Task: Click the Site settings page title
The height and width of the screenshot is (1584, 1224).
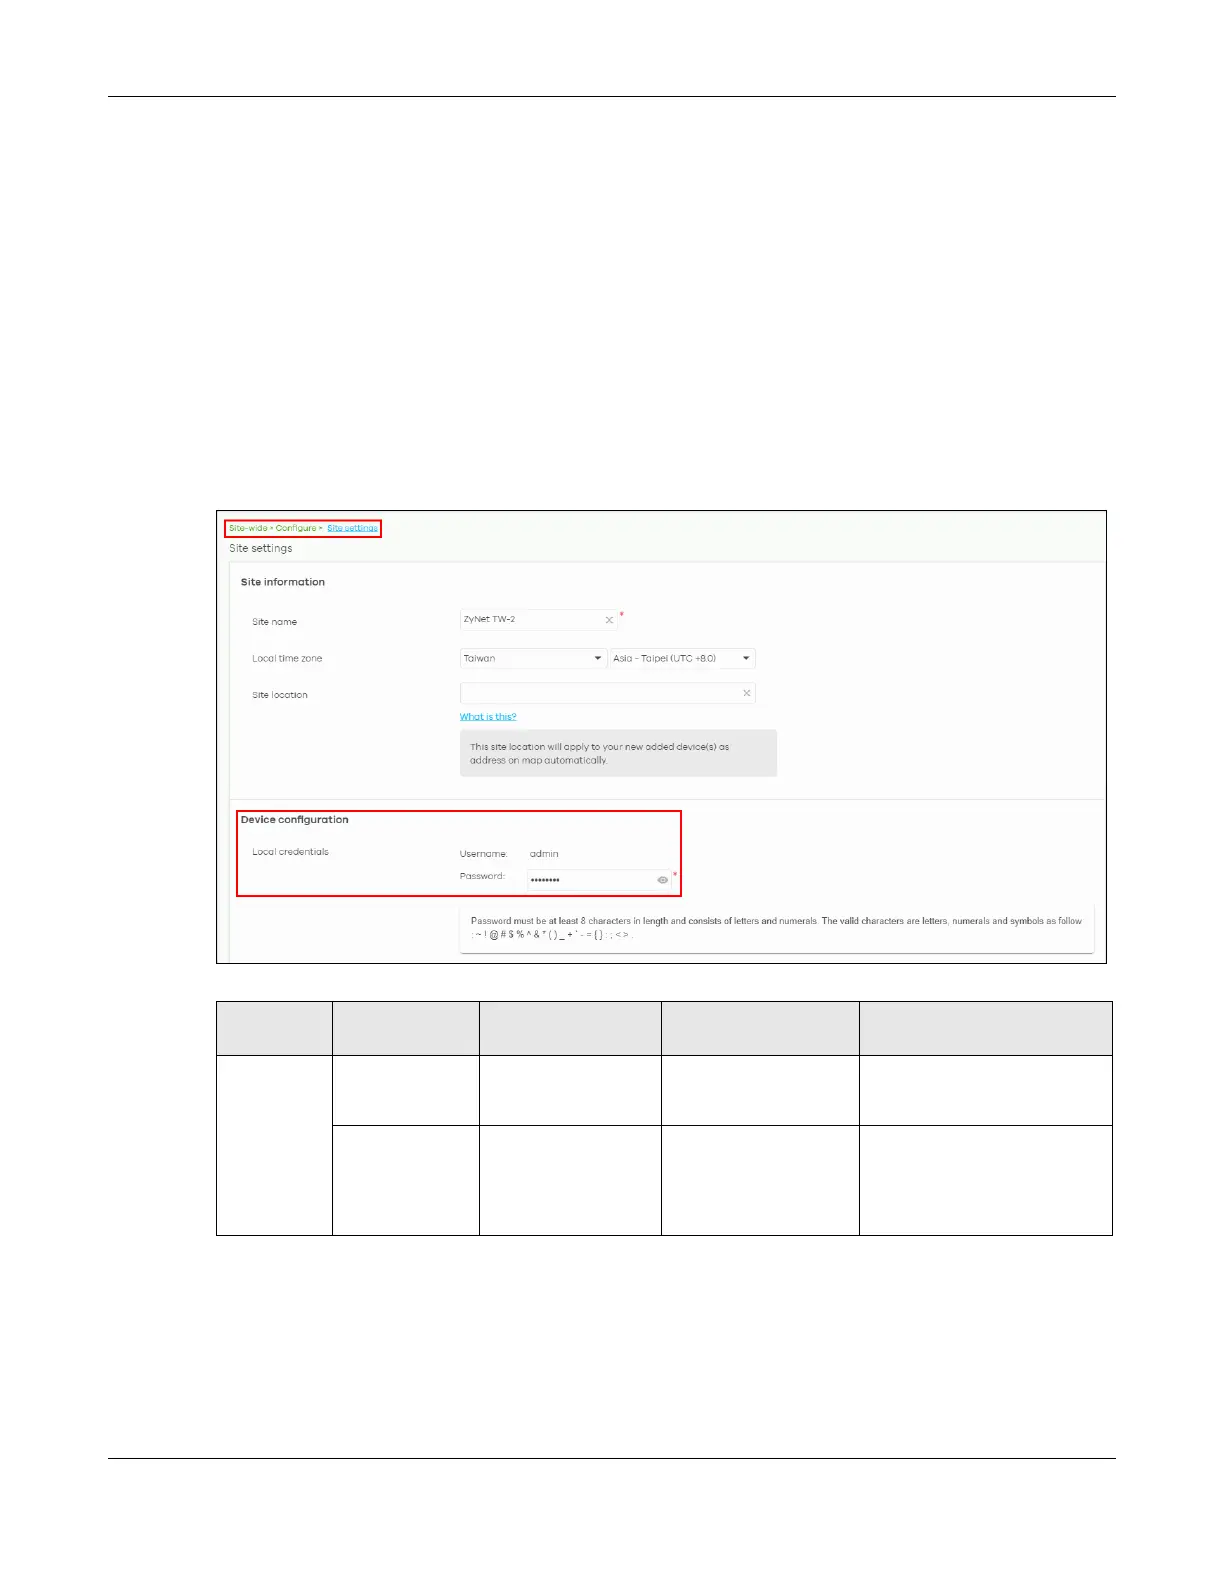Action: pos(261,548)
